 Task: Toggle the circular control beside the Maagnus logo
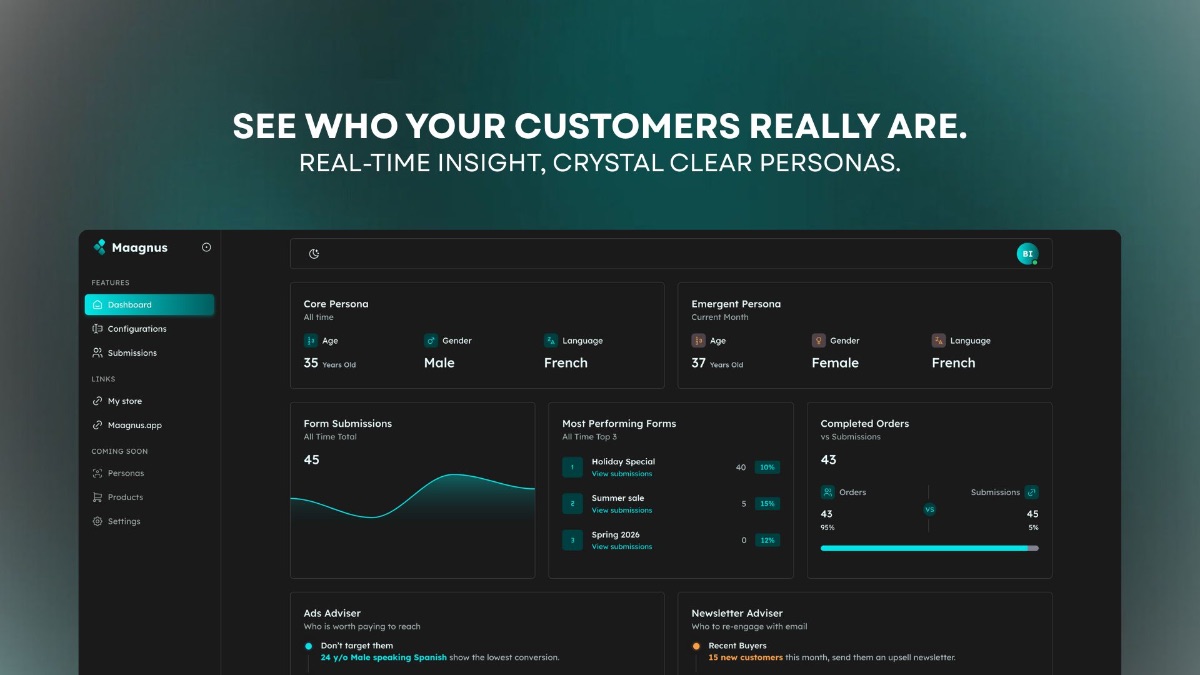tap(205, 247)
